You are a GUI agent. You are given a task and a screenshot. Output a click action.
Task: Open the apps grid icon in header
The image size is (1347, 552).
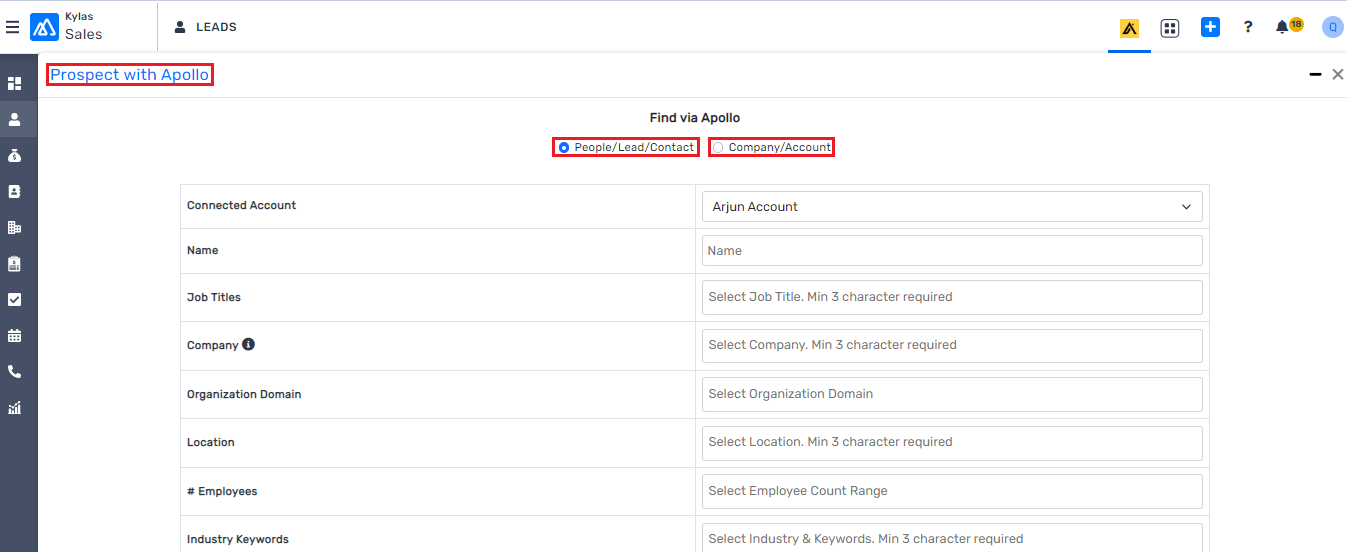click(x=1170, y=28)
